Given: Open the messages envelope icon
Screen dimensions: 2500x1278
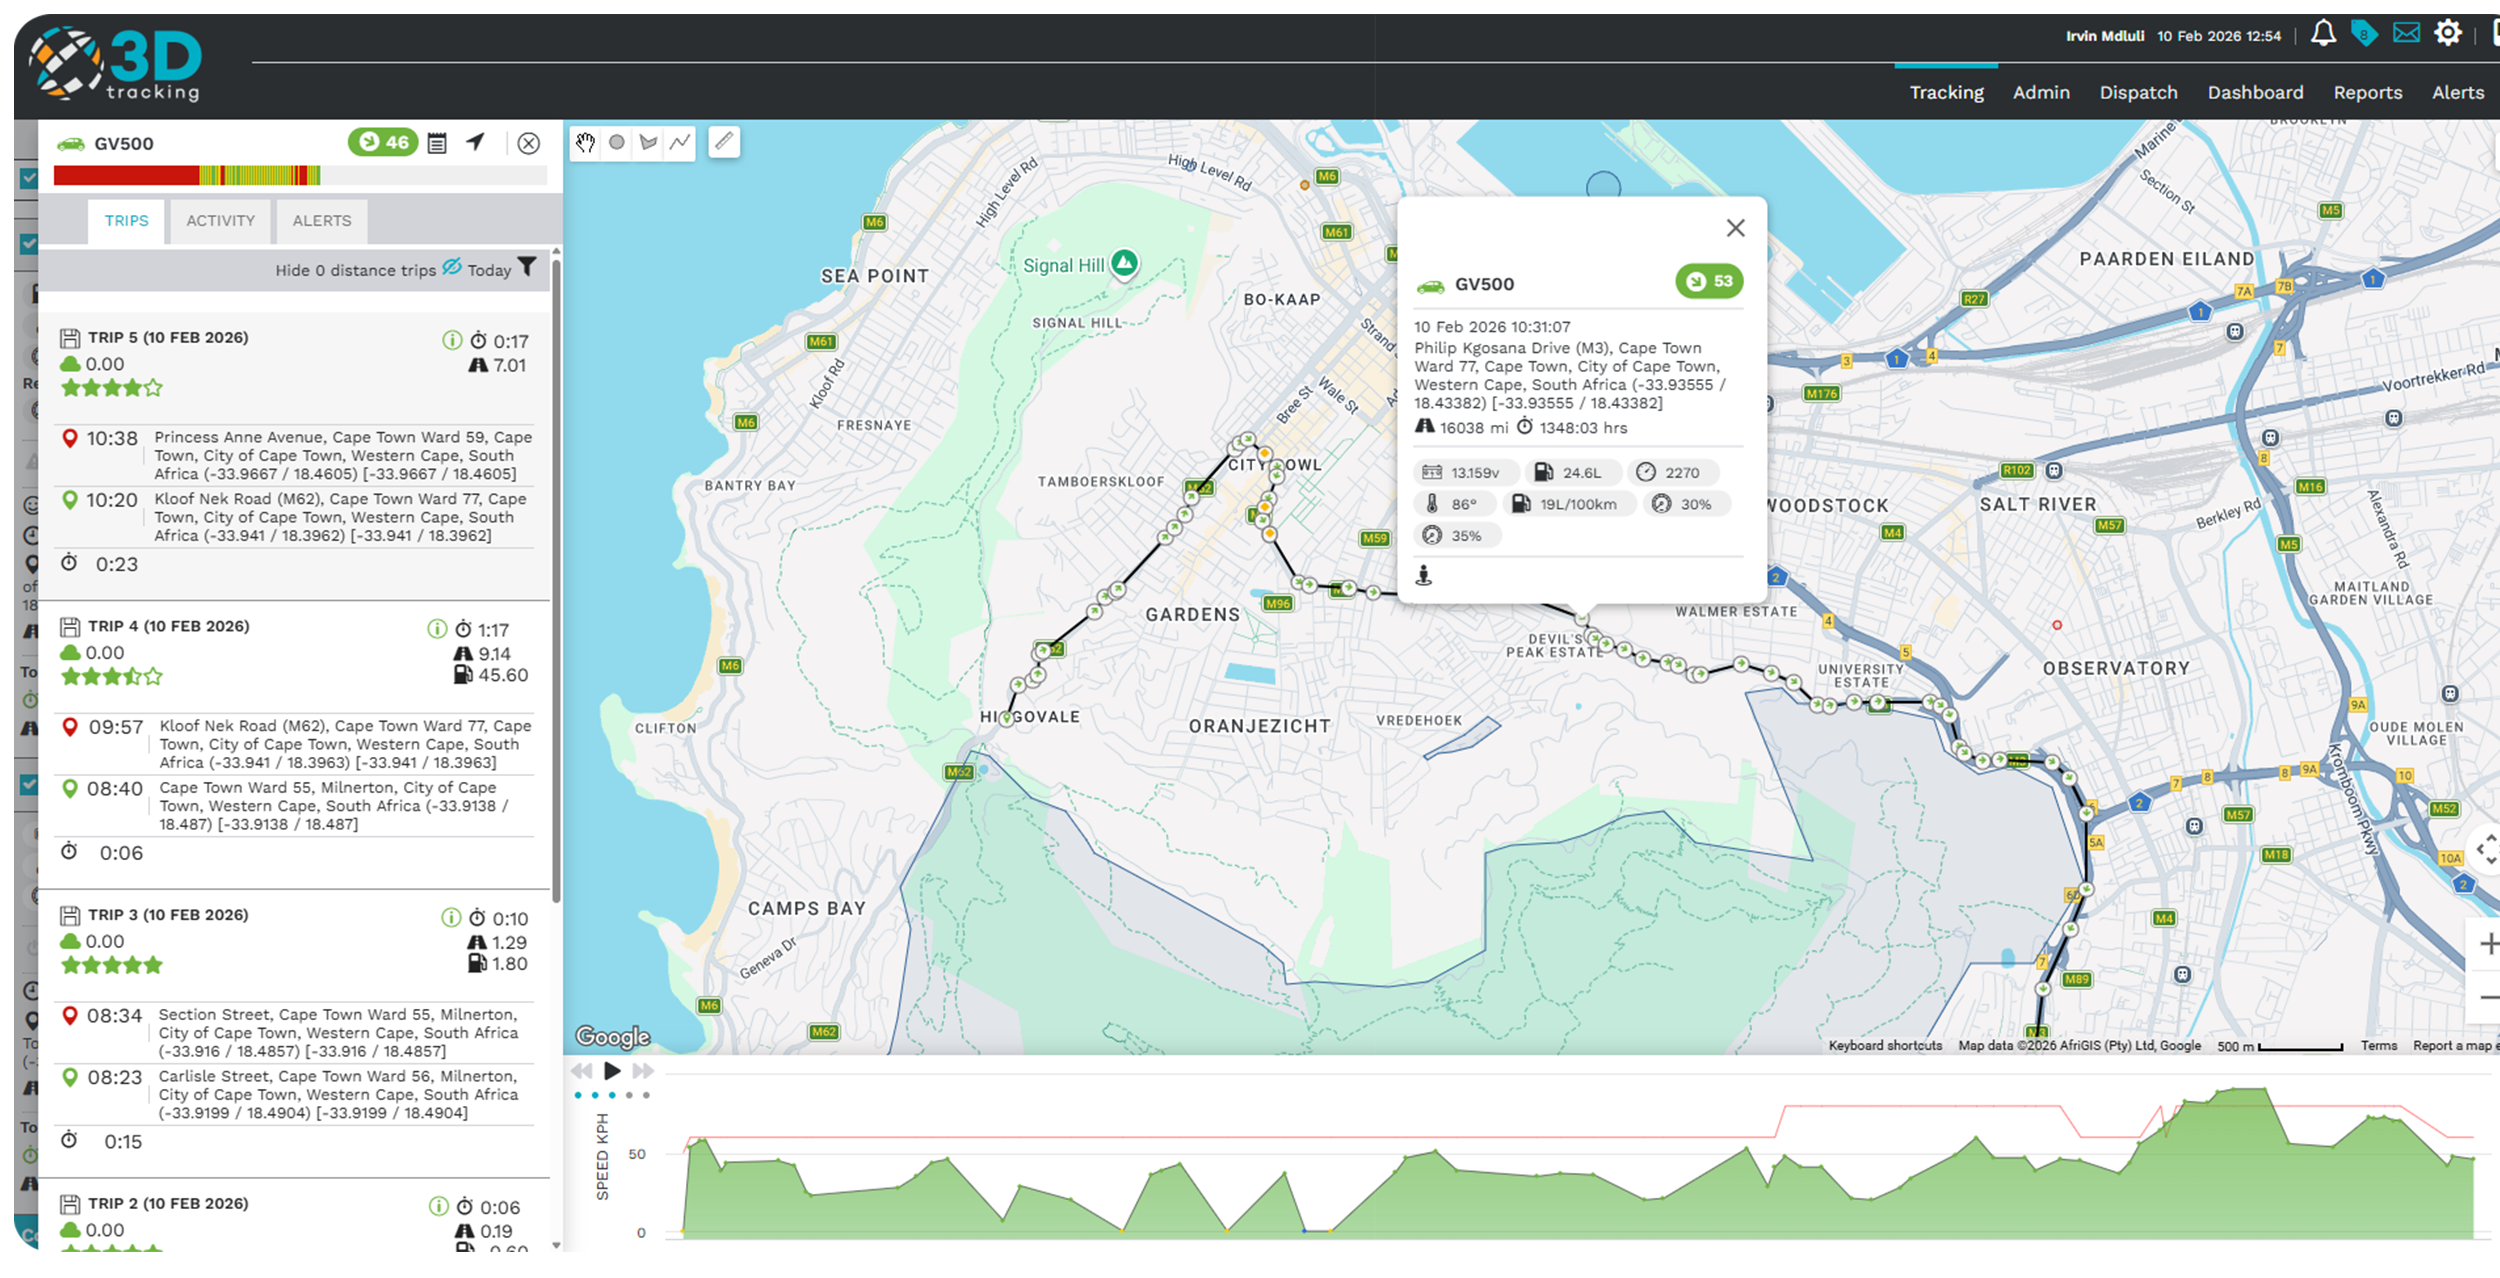Looking at the screenshot, I should (x=2406, y=34).
